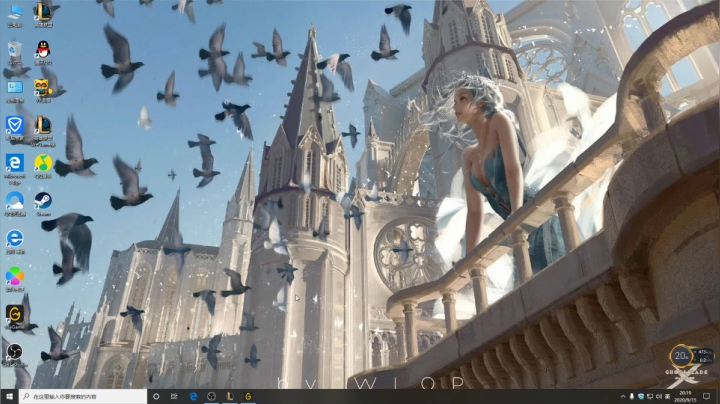Launch the WeGame desktop shortcut

click(x=15, y=317)
